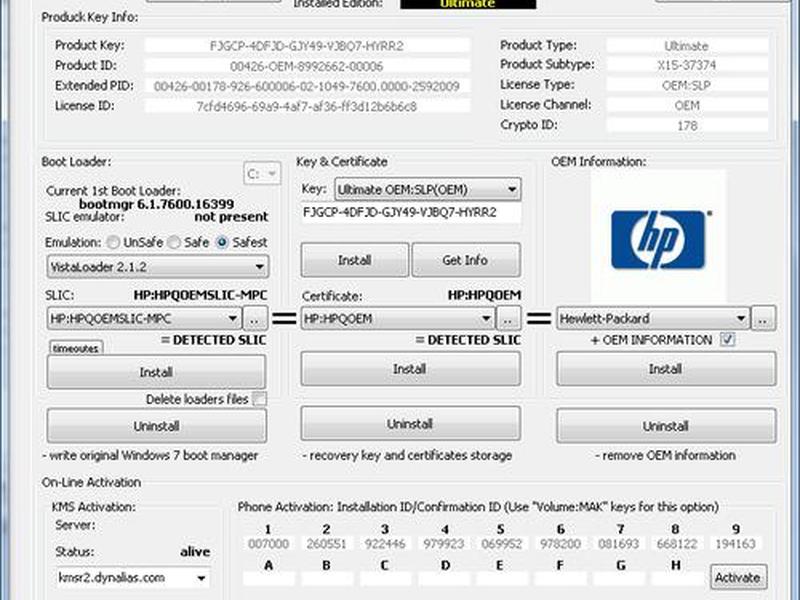The image size is (800, 600).
Task: Click Installation ID block 2 value 260551
Action: 327,544
